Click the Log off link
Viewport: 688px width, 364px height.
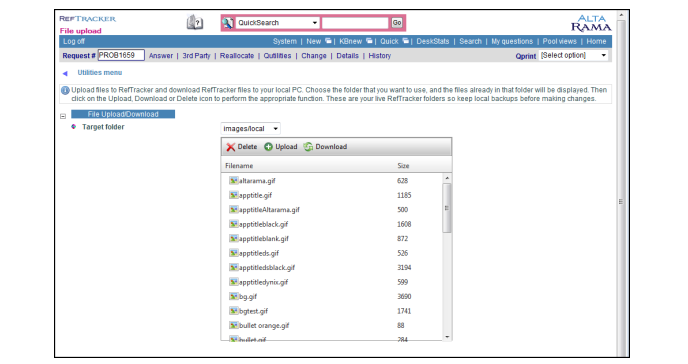pyautogui.click(x=74, y=41)
